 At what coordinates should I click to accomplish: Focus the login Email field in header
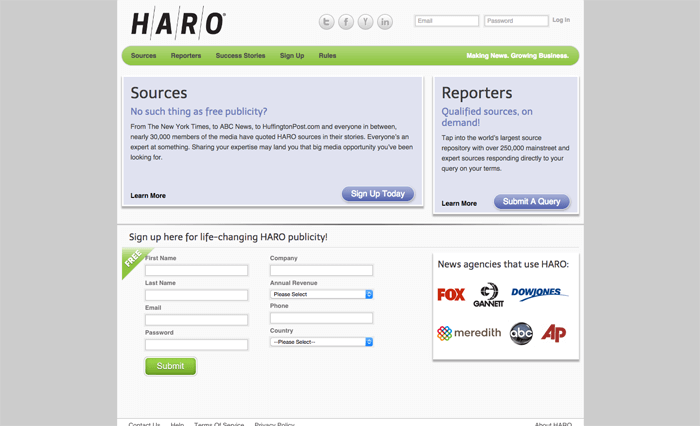click(446, 21)
